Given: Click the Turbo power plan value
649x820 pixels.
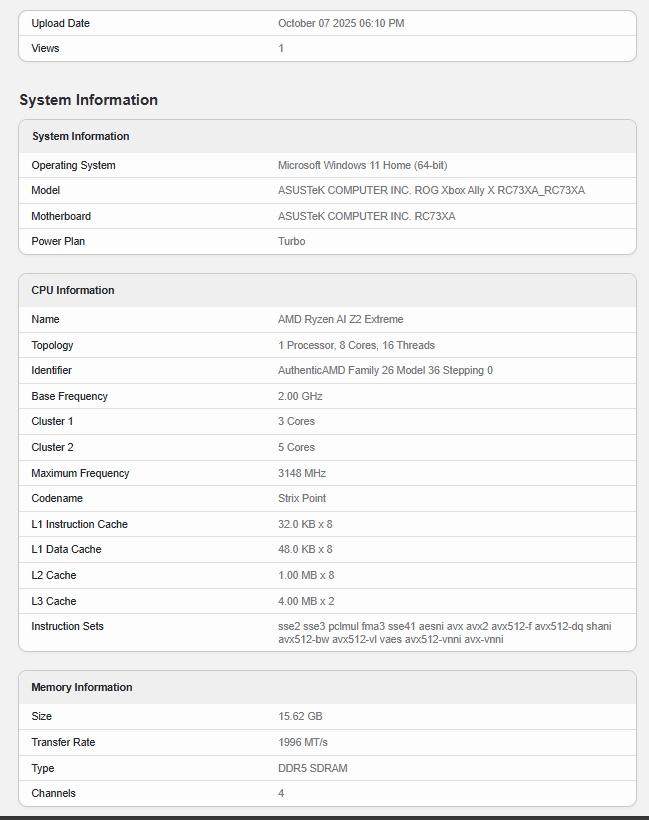Looking at the screenshot, I should click(291, 241).
